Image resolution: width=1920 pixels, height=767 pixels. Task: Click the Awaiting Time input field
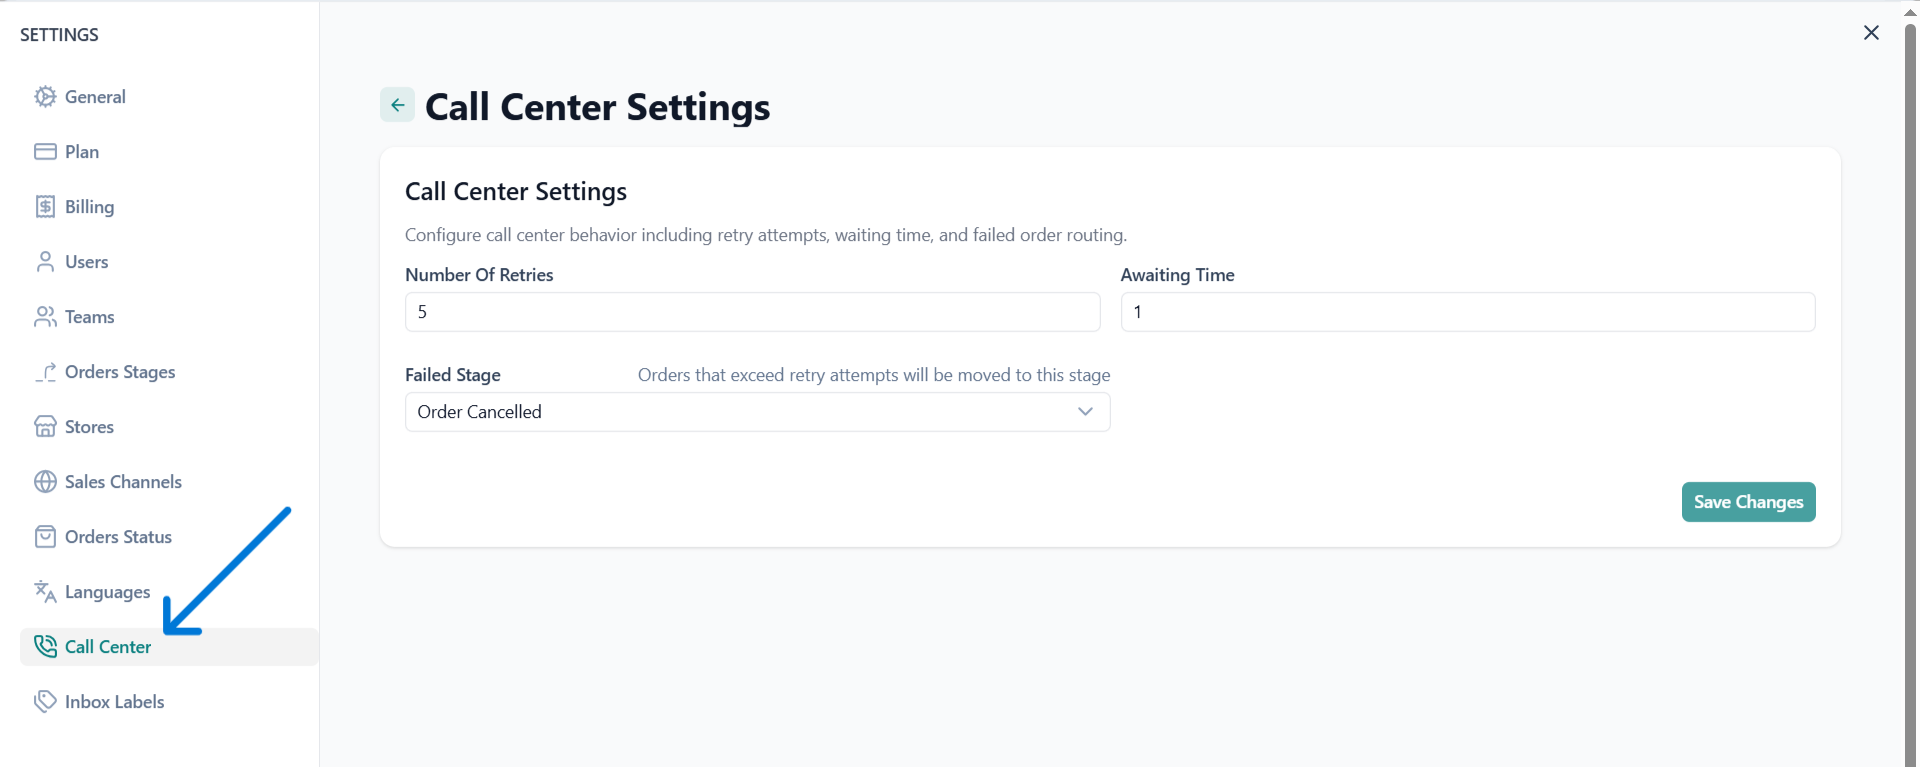click(1467, 312)
